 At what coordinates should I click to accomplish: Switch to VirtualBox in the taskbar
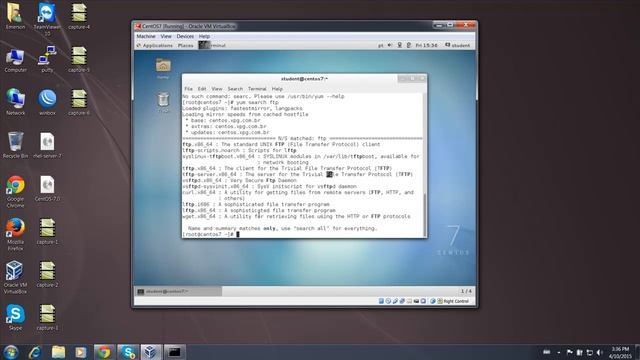pyautogui.click(x=151, y=352)
